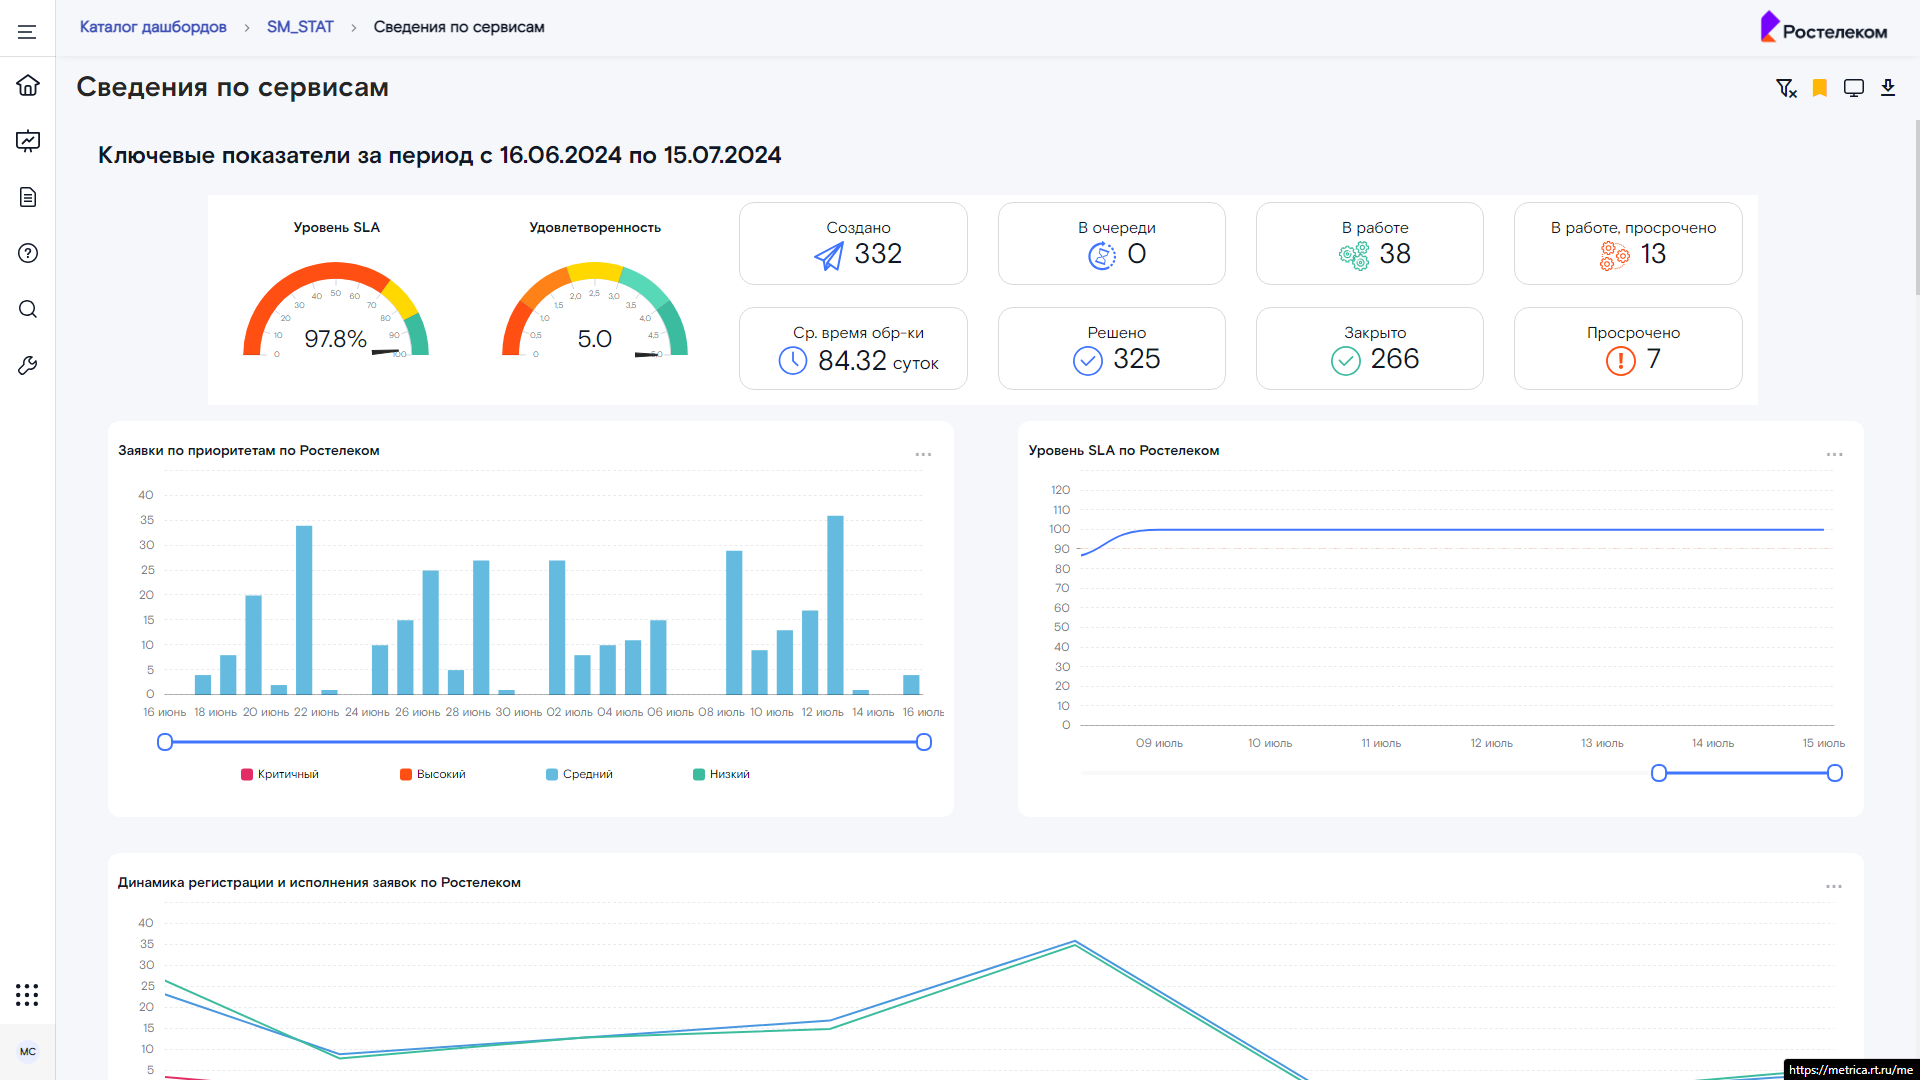Open dashboards via chart monitor icon
The image size is (1920, 1080).
[28, 141]
